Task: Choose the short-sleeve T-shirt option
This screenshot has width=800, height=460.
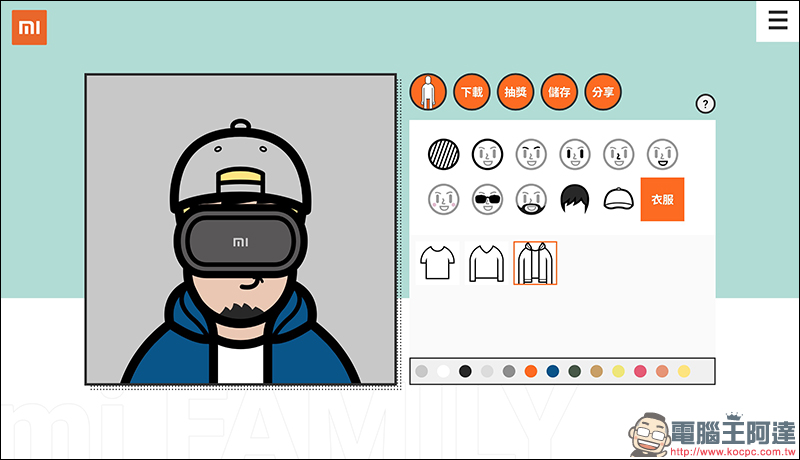Action: click(437, 263)
